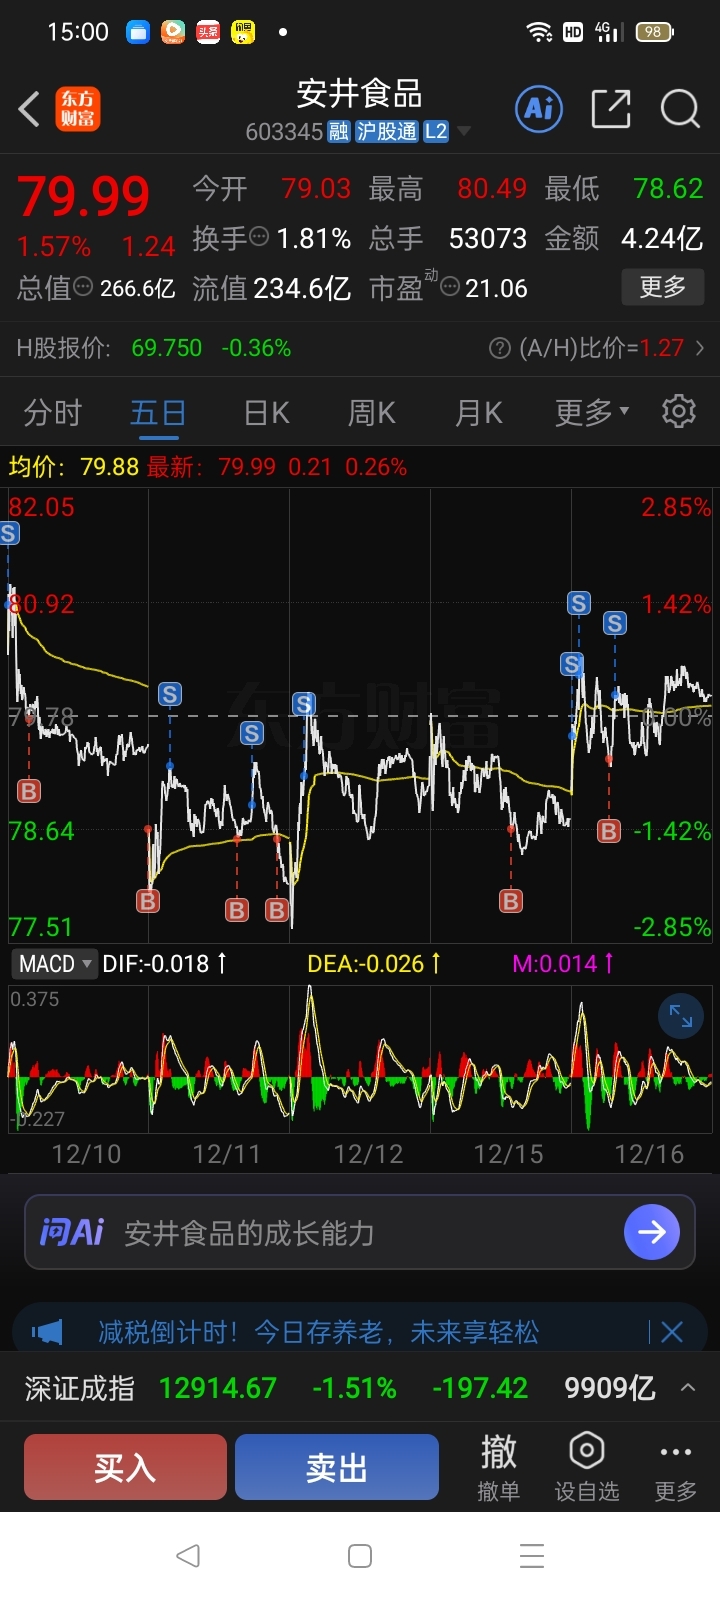
Task: Tap battery indicator in status bar
Action: pyautogui.click(x=654, y=32)
